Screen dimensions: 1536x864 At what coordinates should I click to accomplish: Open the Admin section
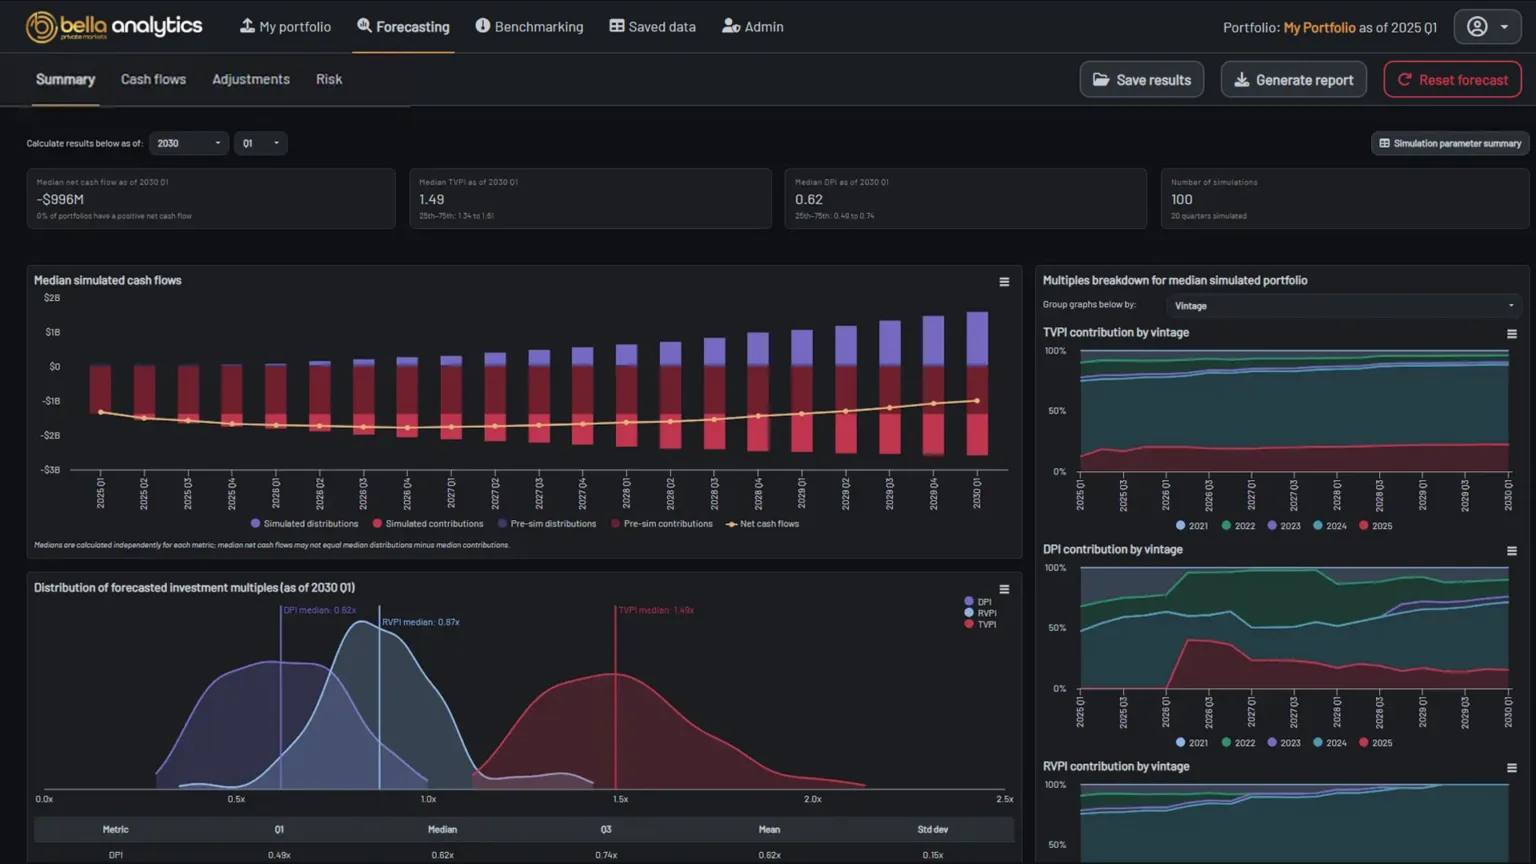753,27
